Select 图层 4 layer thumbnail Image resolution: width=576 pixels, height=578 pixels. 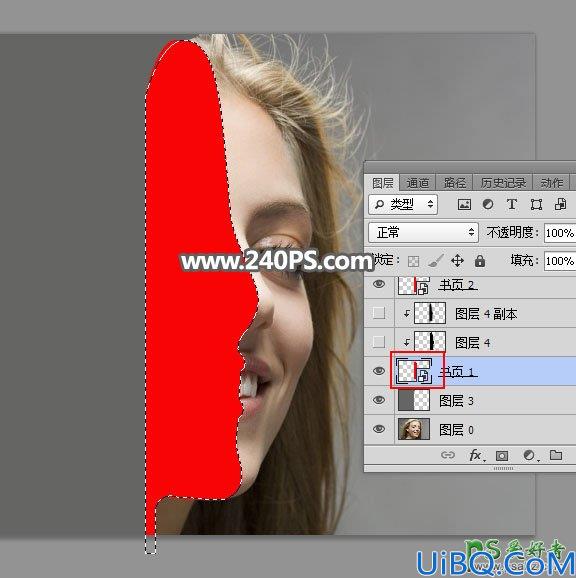point(430,342)
